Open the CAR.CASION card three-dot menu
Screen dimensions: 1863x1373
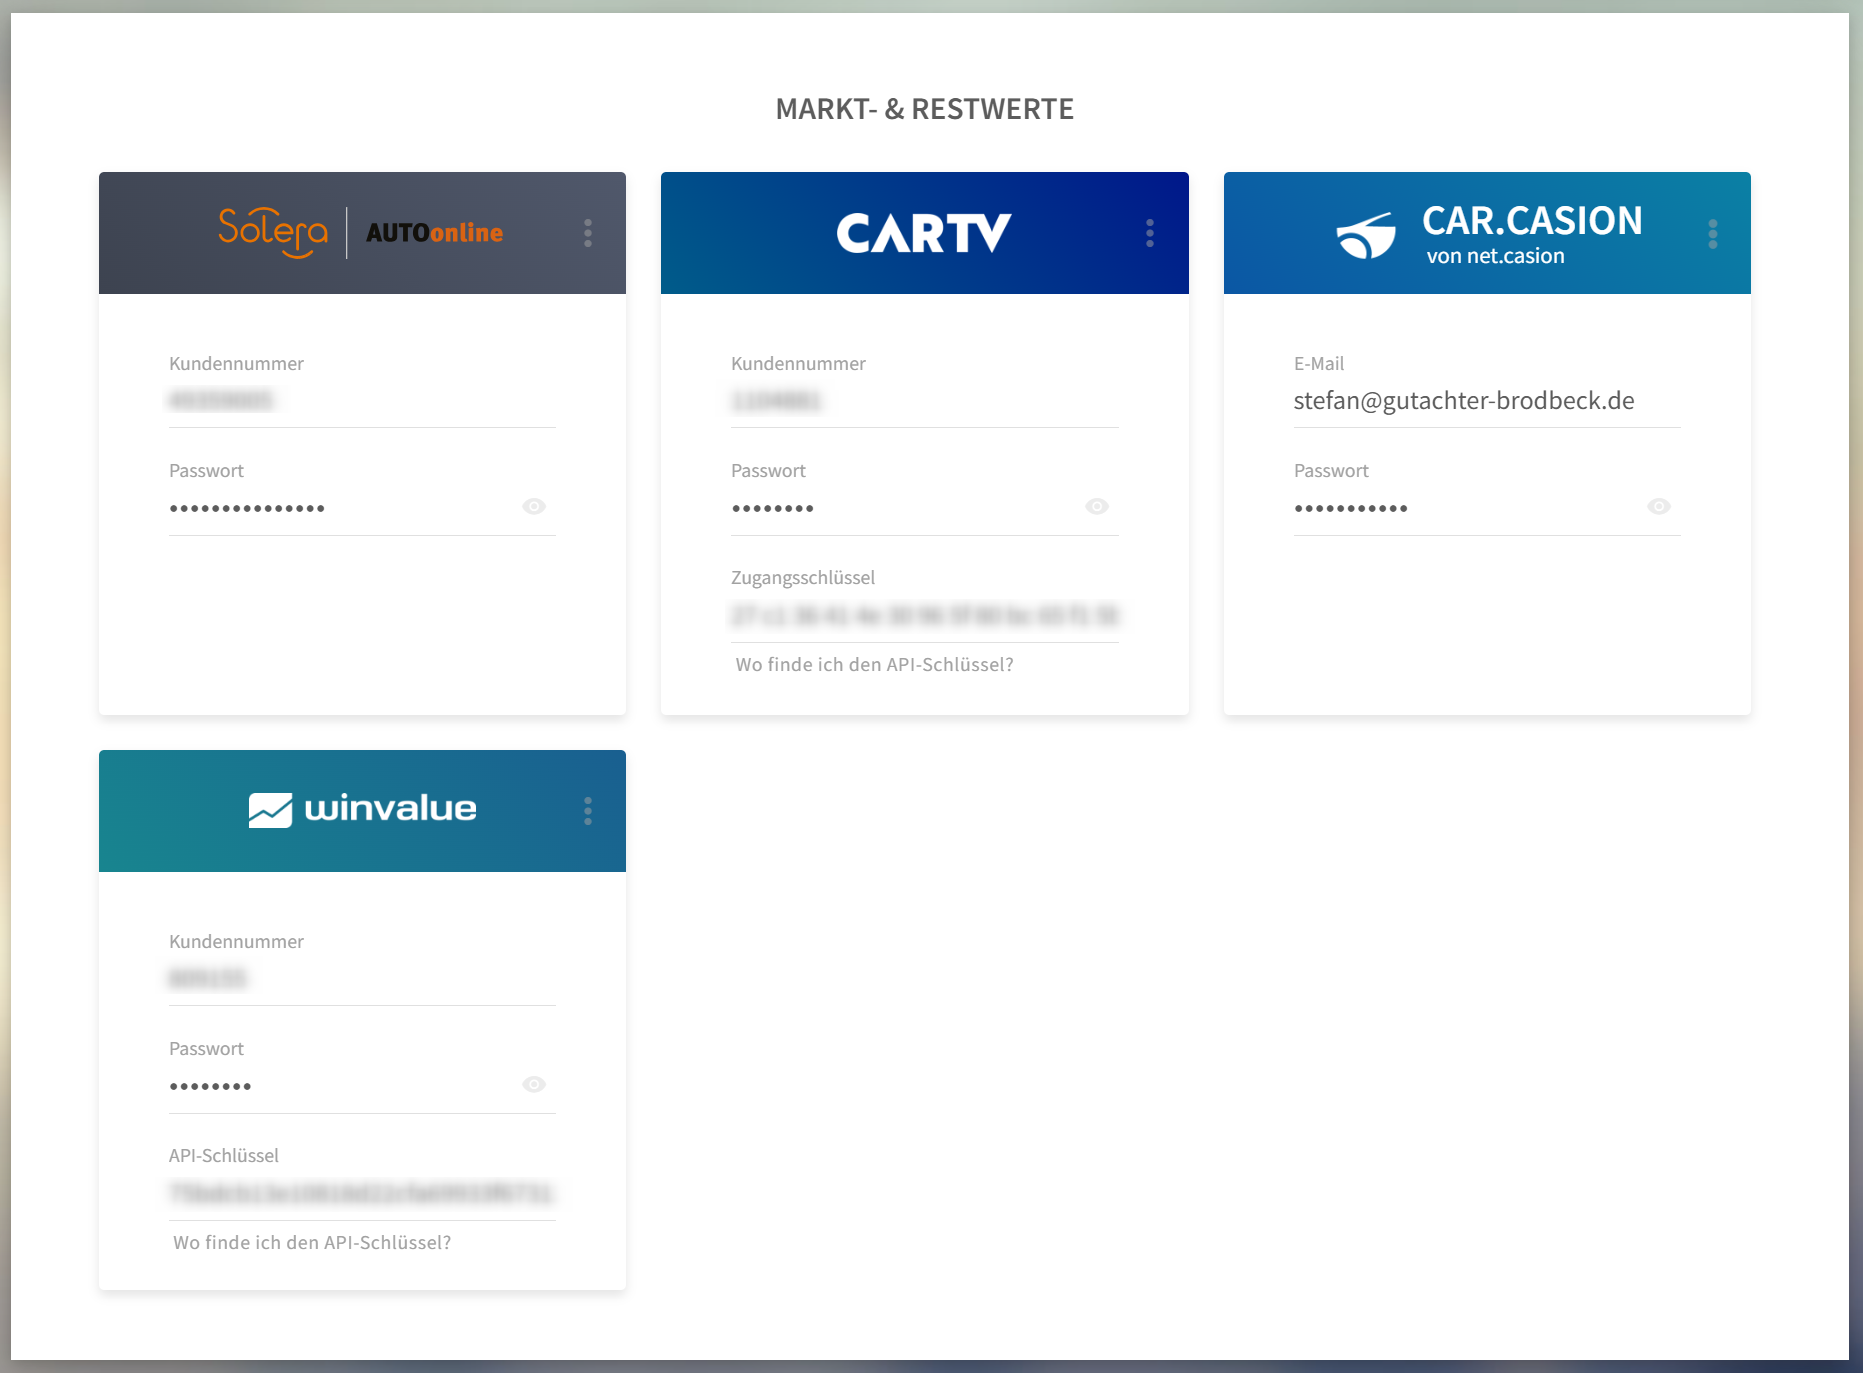point(1713,233)
